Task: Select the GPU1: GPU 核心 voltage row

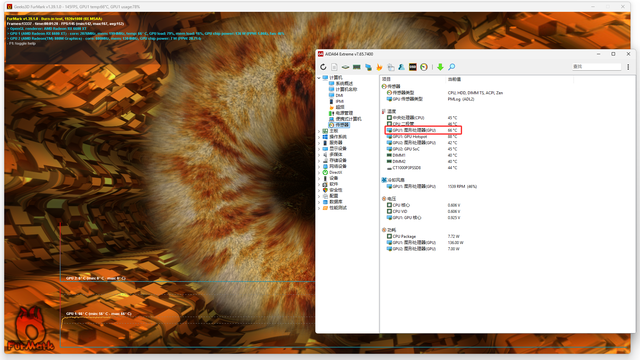Action: (424, 218)
